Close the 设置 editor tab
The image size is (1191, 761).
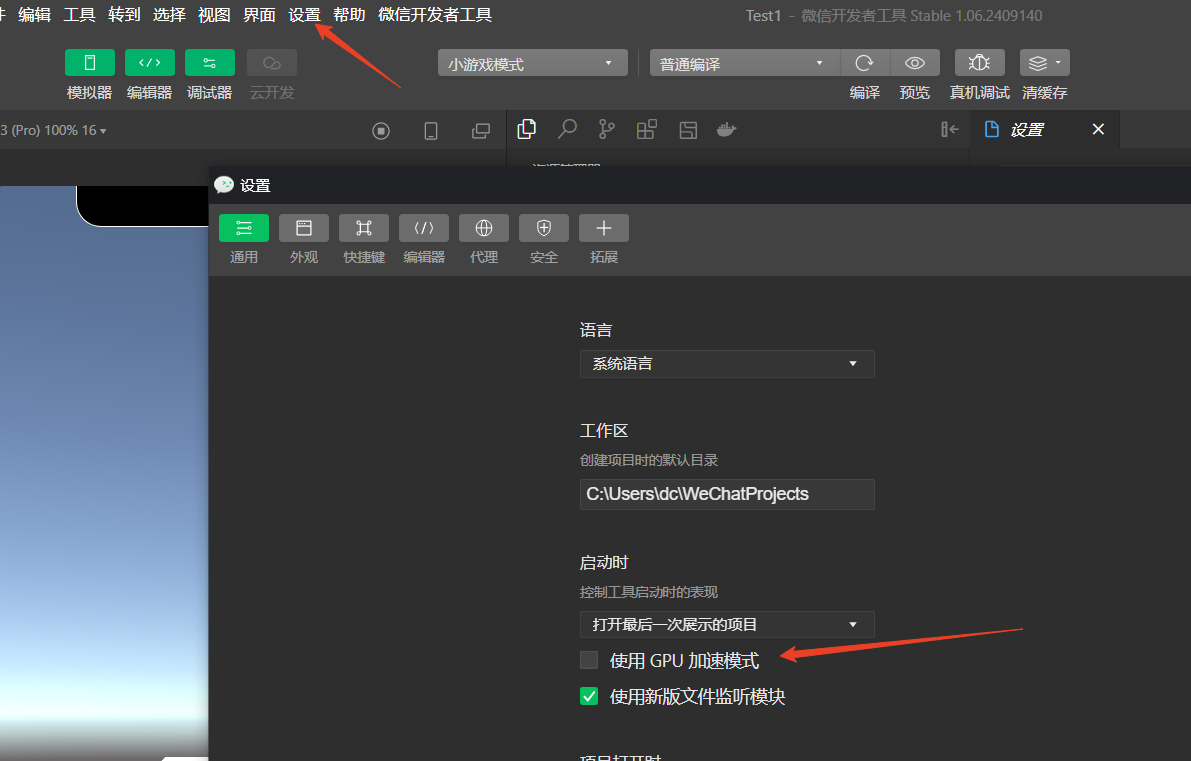pos(1098,129)
